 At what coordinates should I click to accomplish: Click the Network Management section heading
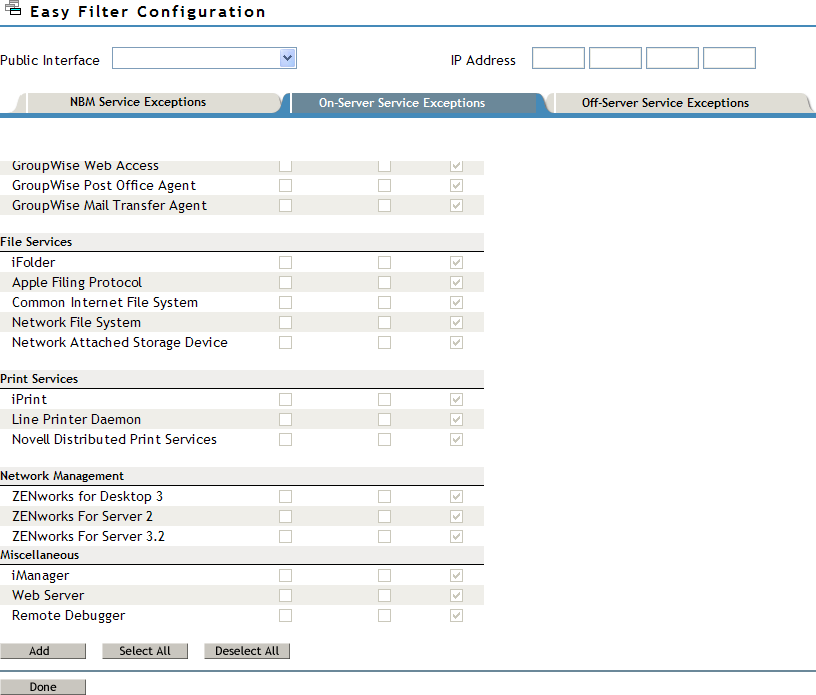[62, 476]
